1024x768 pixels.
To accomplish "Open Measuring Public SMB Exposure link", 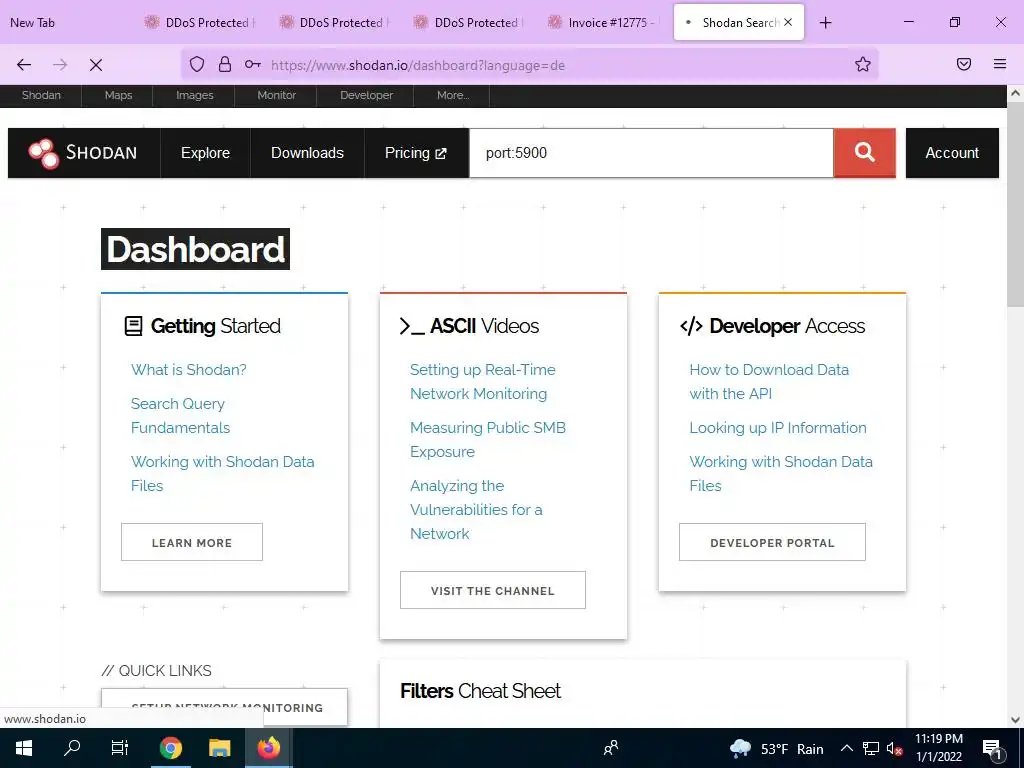I will (x=488, y=440).
